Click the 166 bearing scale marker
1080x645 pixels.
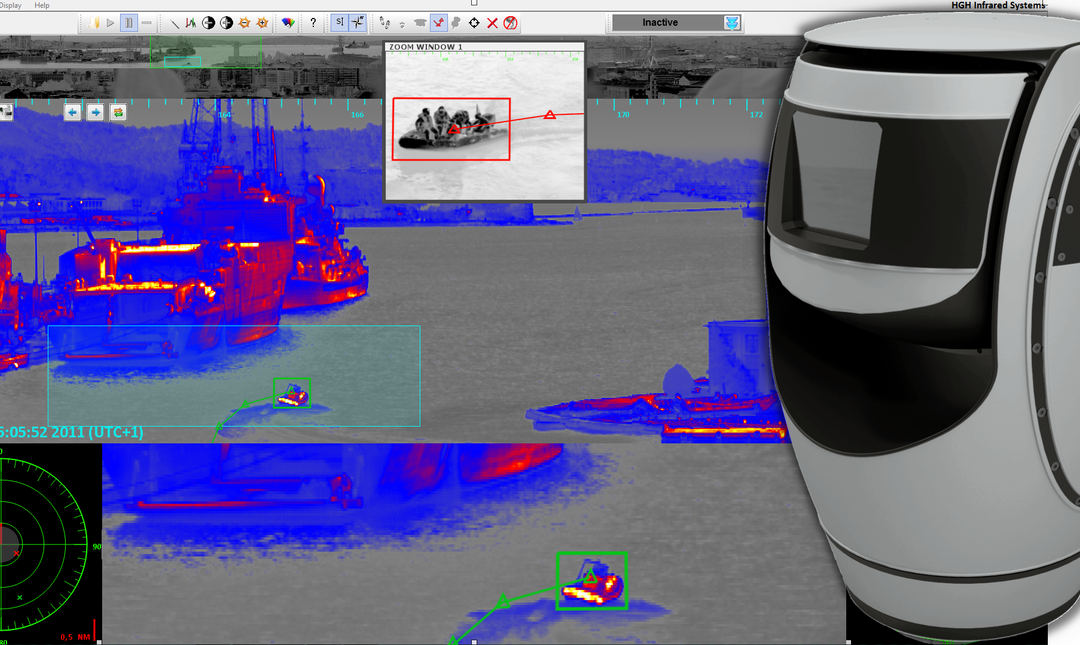tap(357, 114)
